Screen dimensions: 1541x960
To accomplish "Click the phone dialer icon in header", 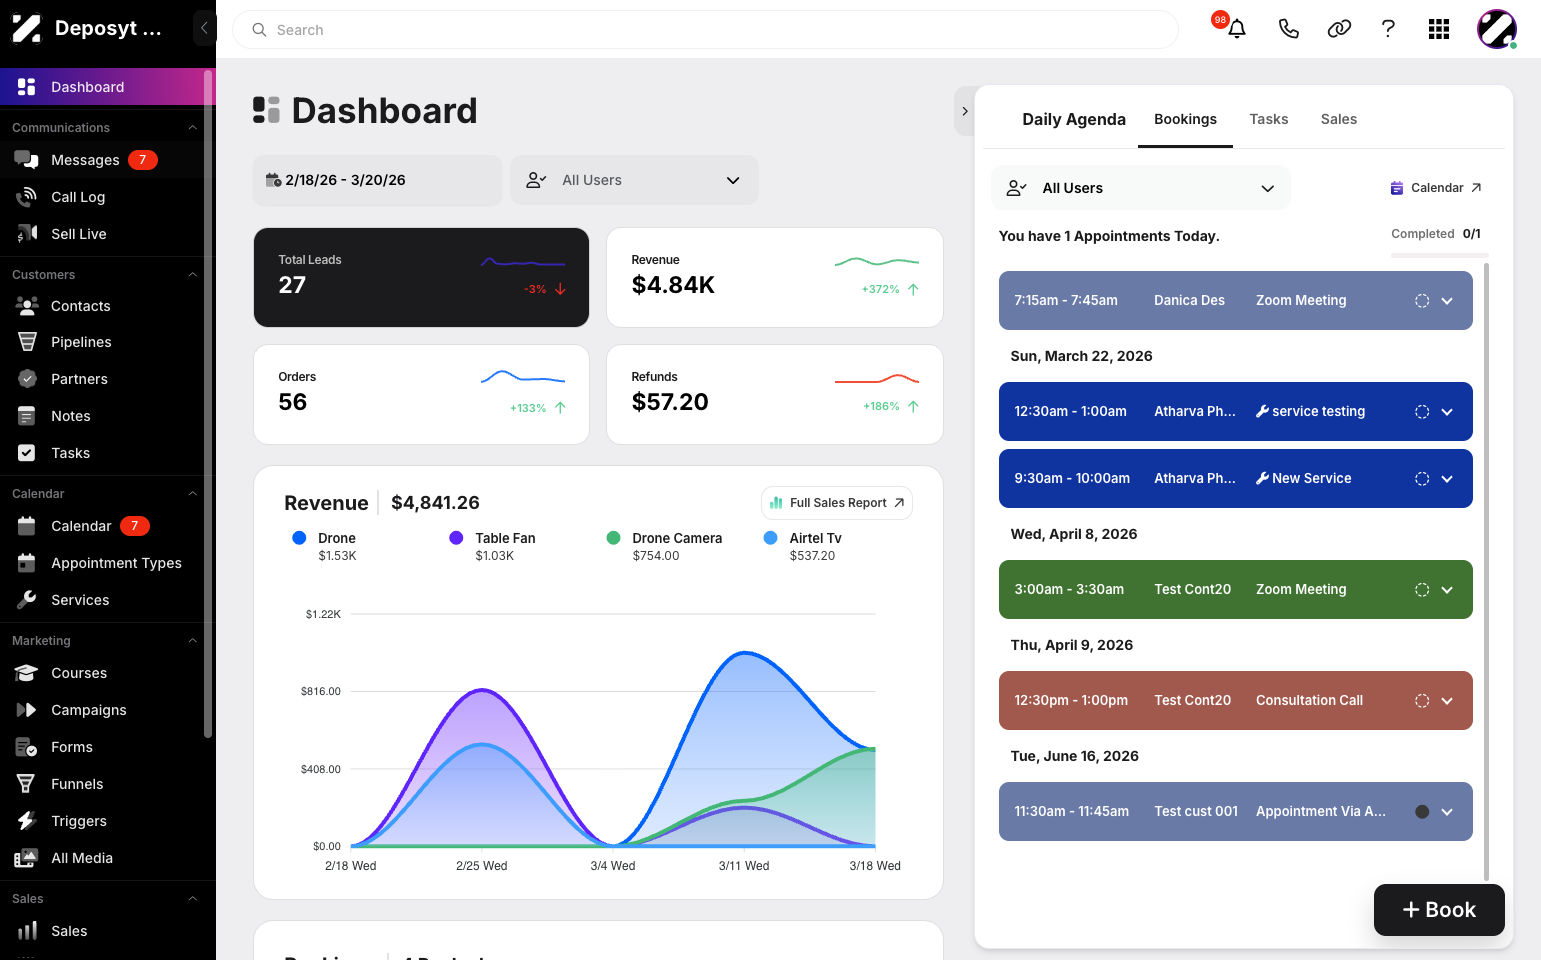I will 1288,29.
